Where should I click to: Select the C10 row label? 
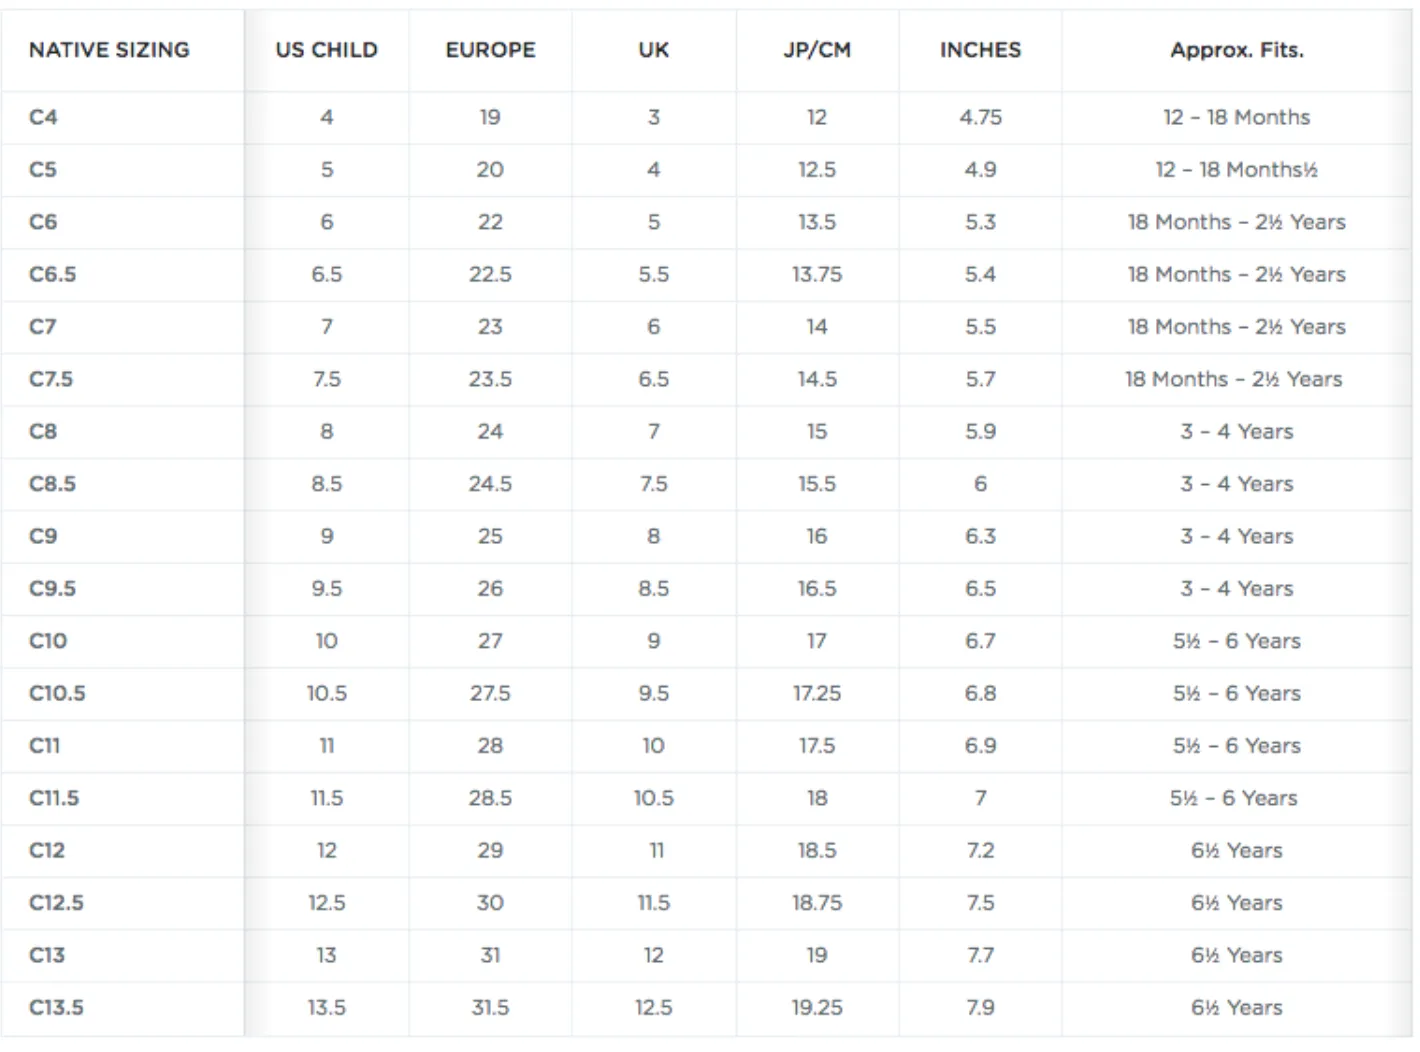48,641
